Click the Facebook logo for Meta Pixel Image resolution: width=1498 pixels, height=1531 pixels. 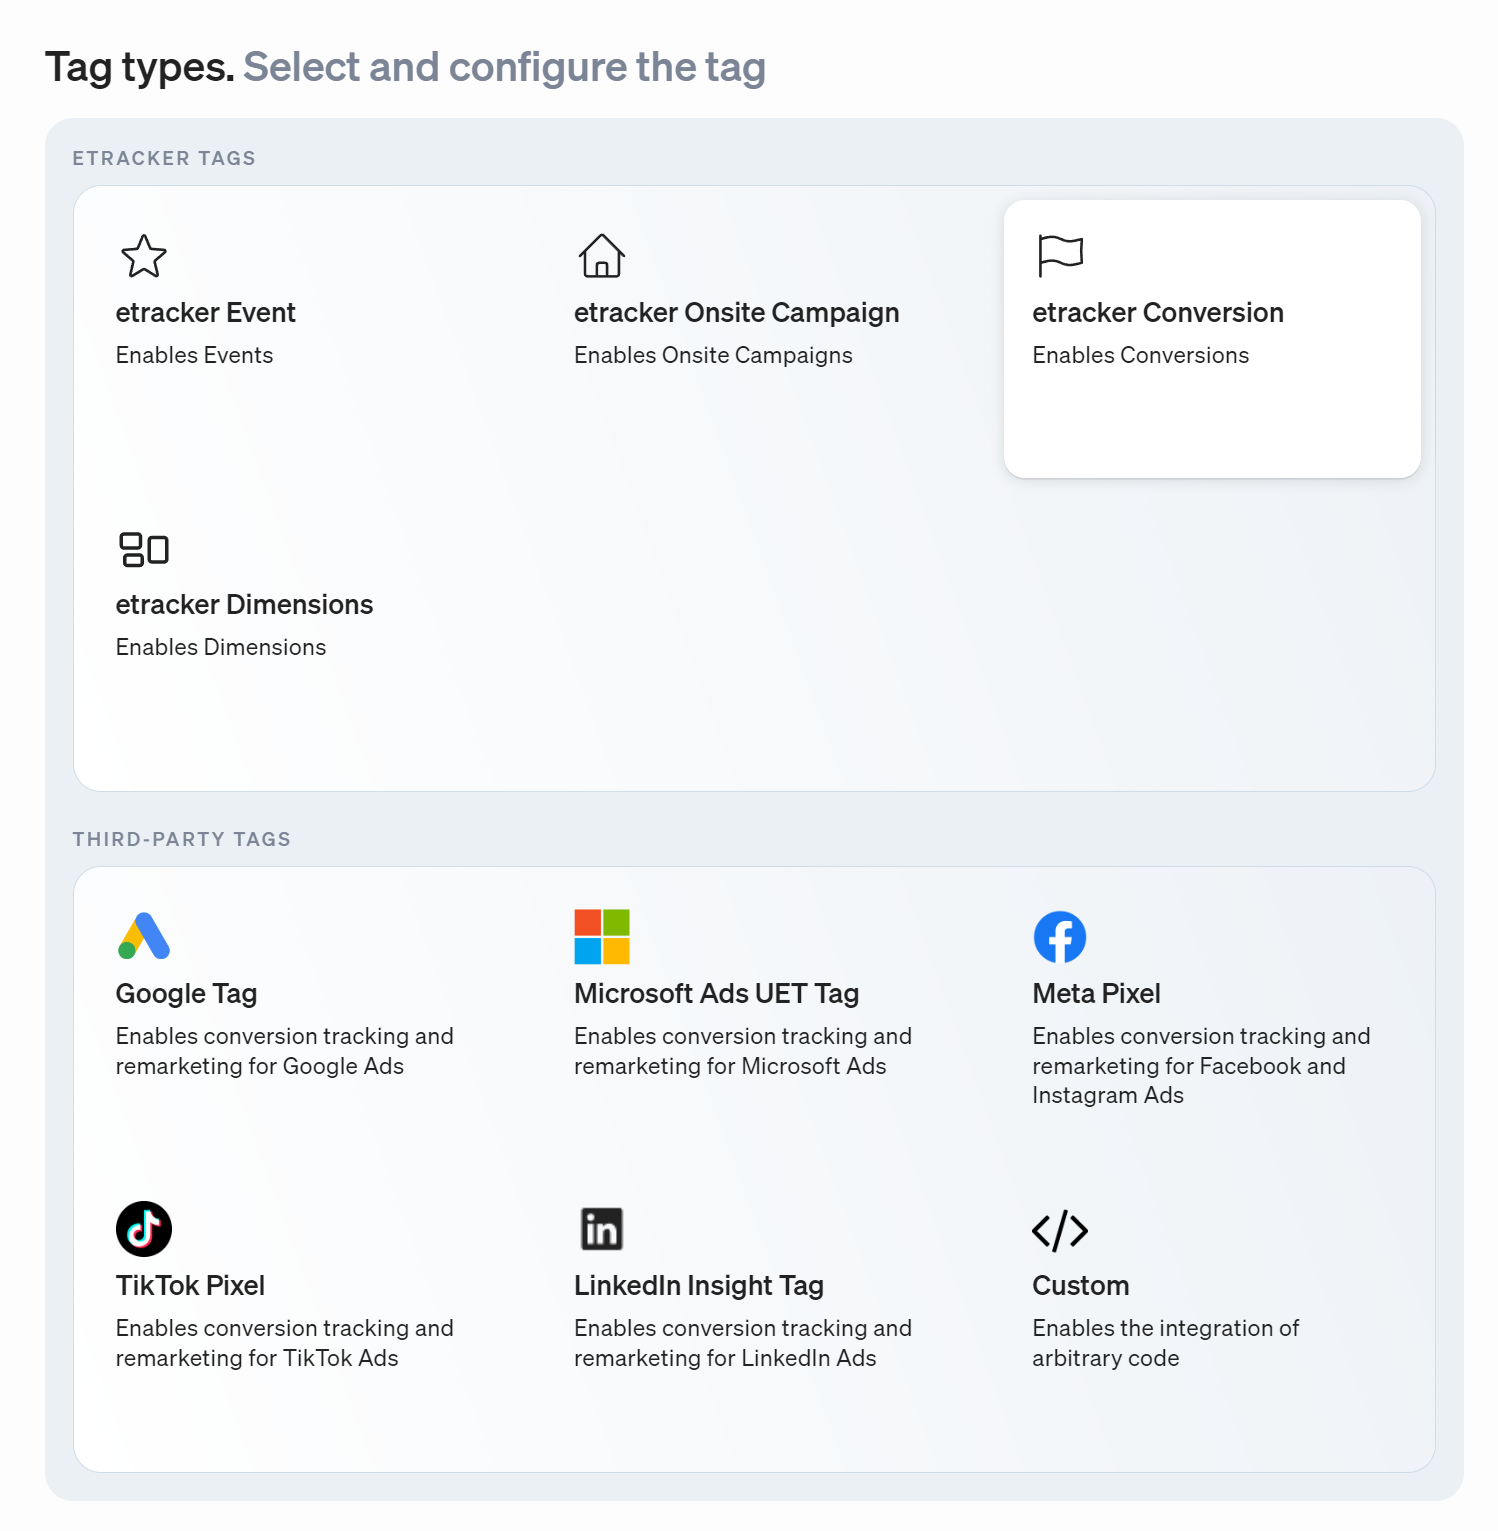point(1060,937)
